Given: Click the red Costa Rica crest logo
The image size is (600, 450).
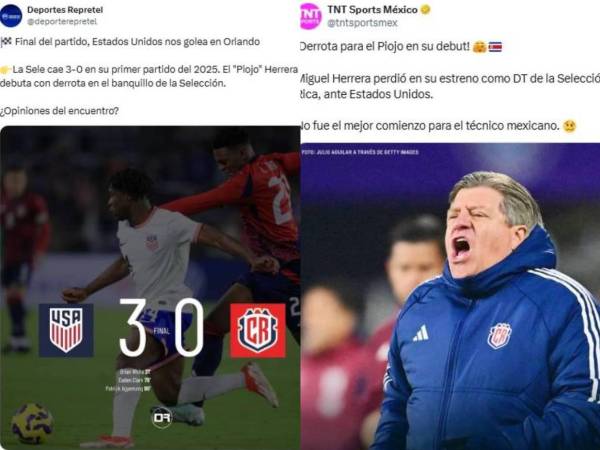Looking at the screenshot, I should click(x=258, y=331).
